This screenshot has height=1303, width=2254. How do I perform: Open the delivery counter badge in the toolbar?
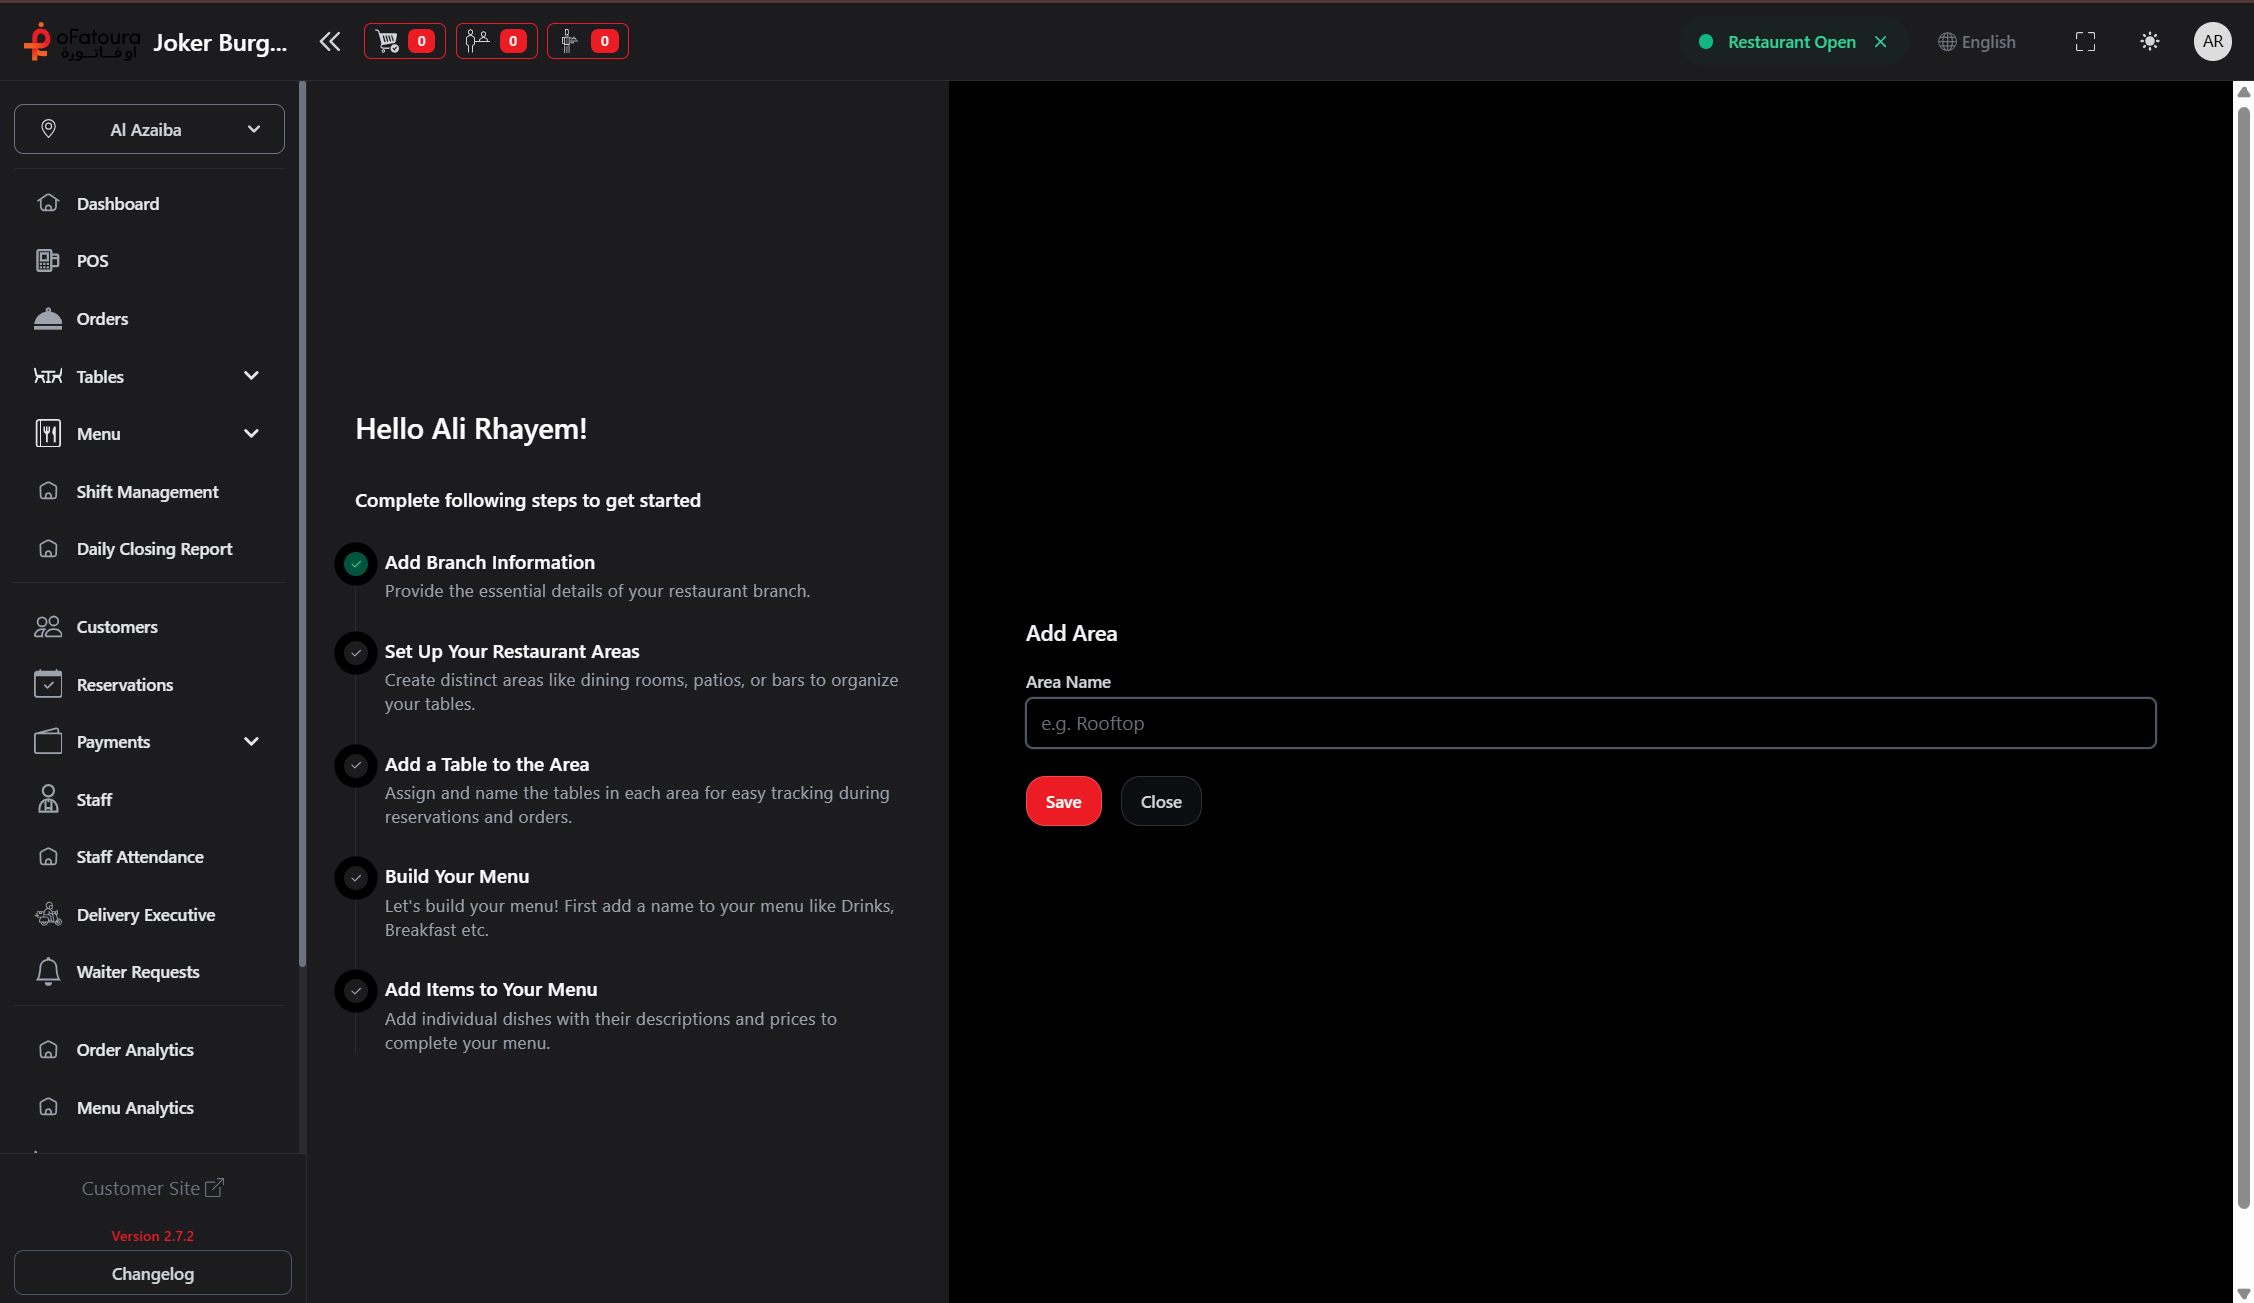(587, 41)
